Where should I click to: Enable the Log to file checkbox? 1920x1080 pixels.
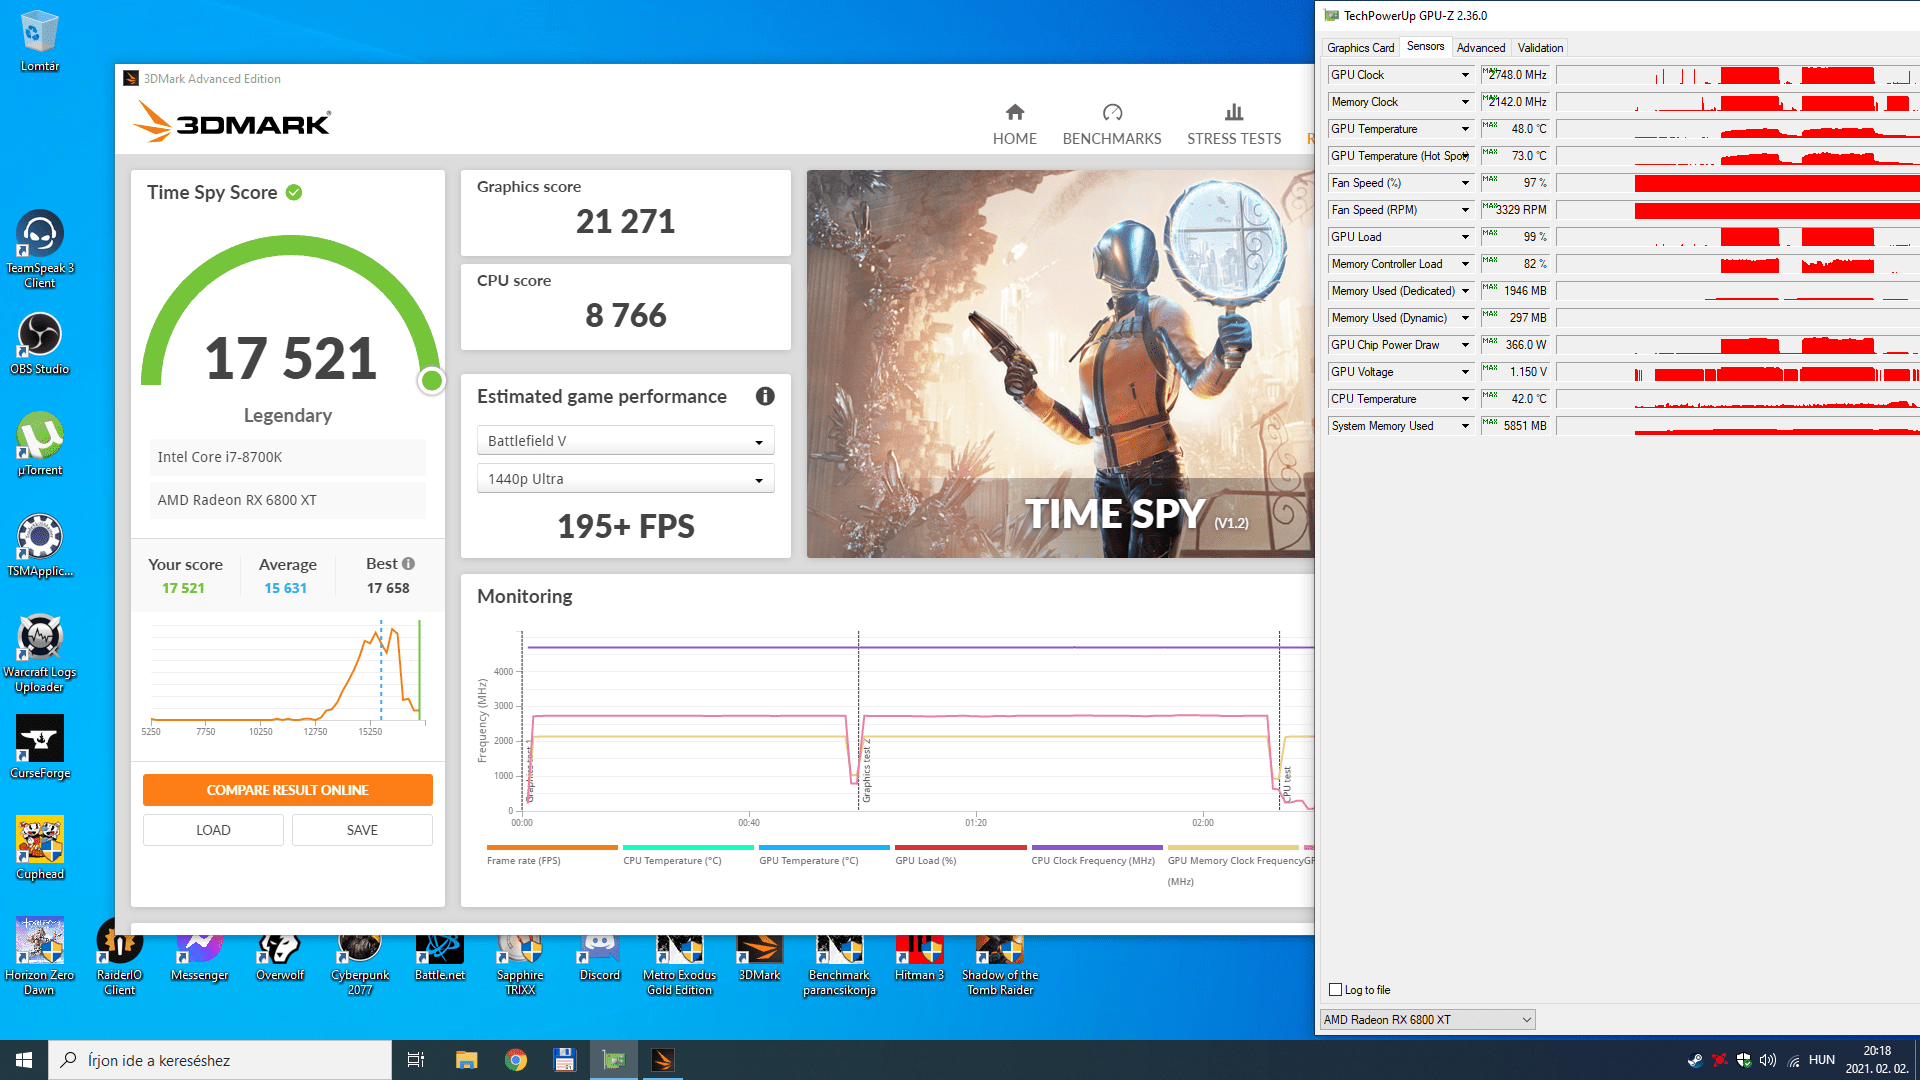tap(1335, 990)
